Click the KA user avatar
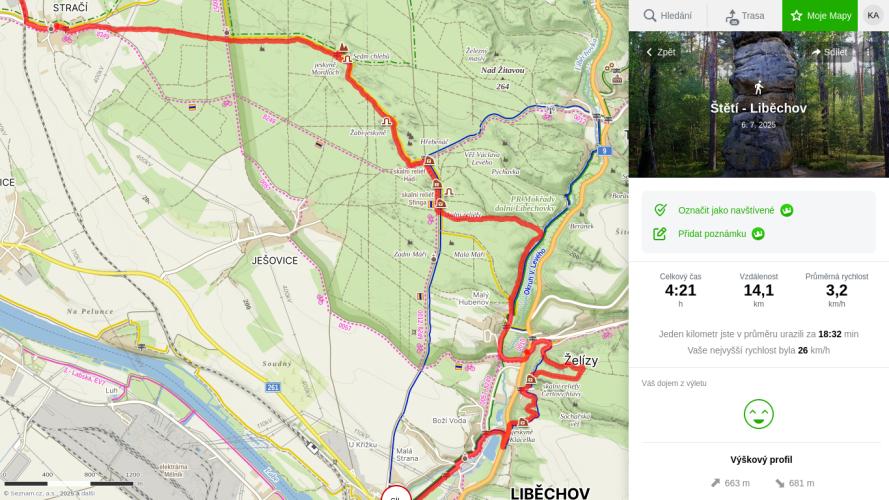 point(873,15)
